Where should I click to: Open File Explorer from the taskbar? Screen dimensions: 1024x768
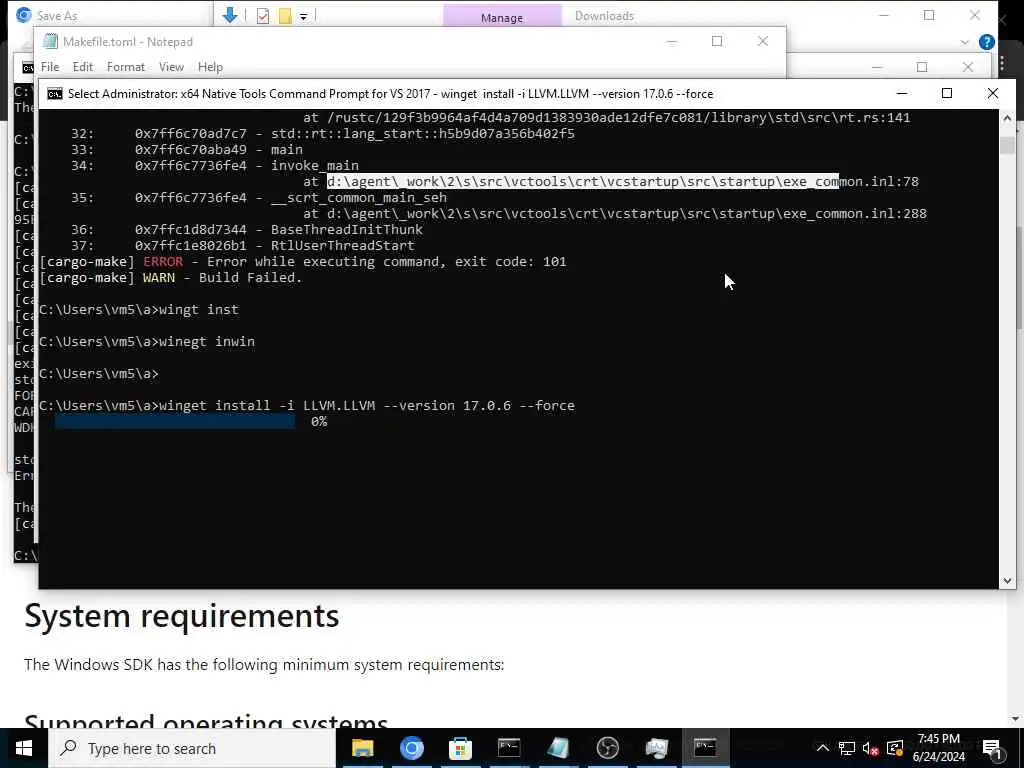point(362,748)
